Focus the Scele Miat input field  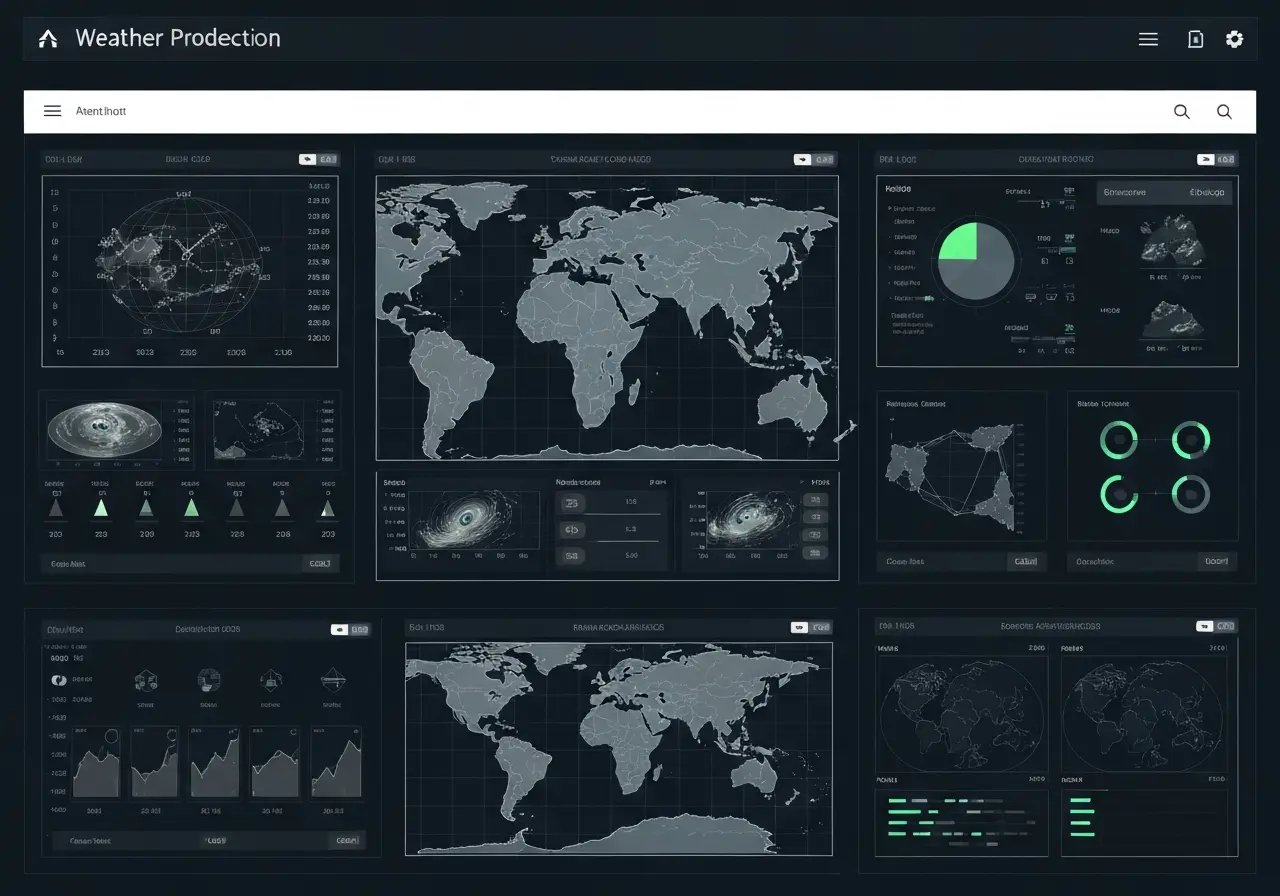point(172,564)
